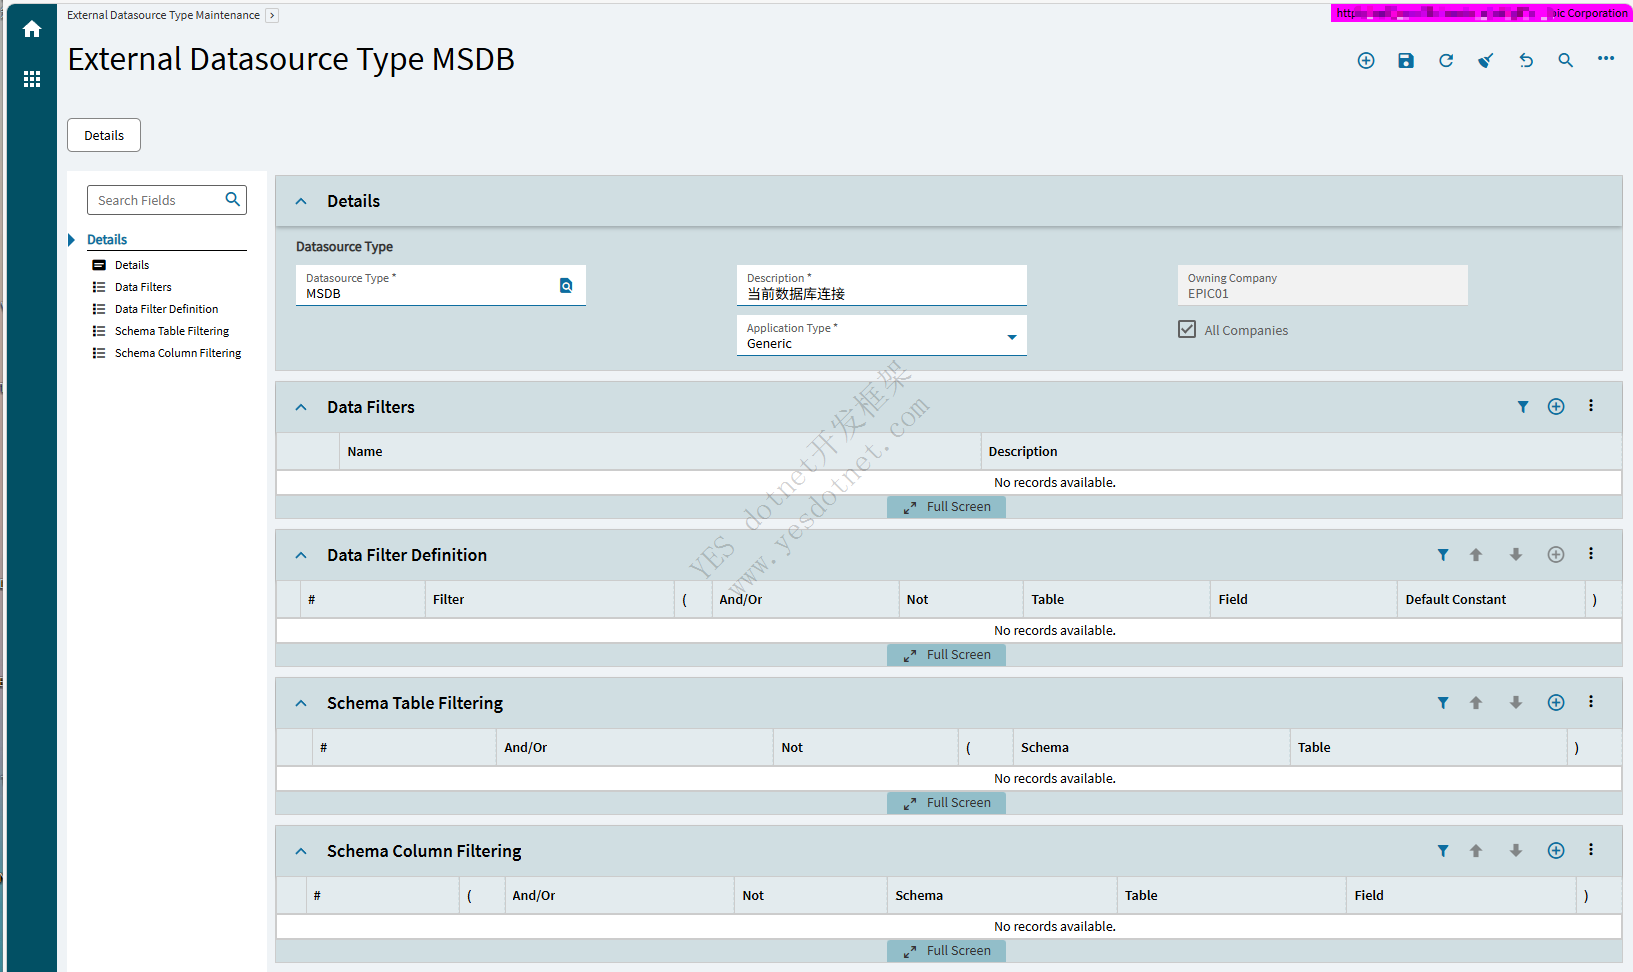
Task: Click Full Screen under Data Filters grid
Action: tap(946, 507)
